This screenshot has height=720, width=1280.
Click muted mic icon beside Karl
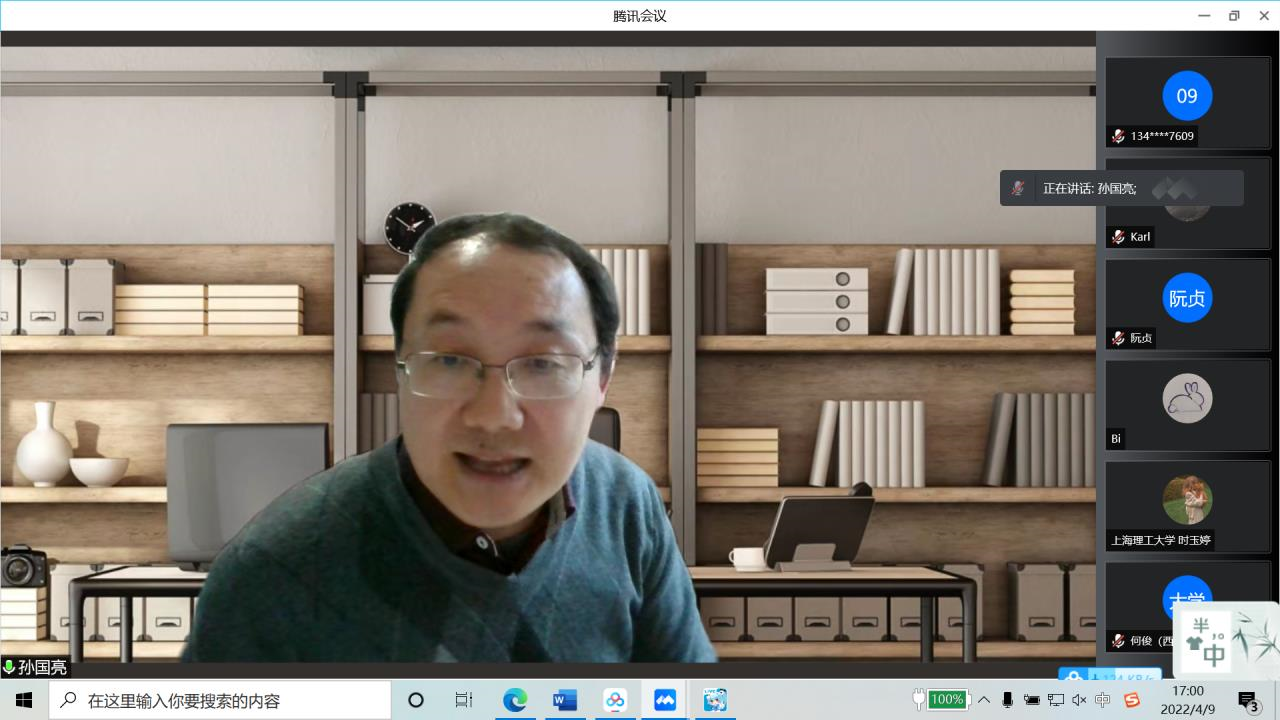pos(1118,237)
